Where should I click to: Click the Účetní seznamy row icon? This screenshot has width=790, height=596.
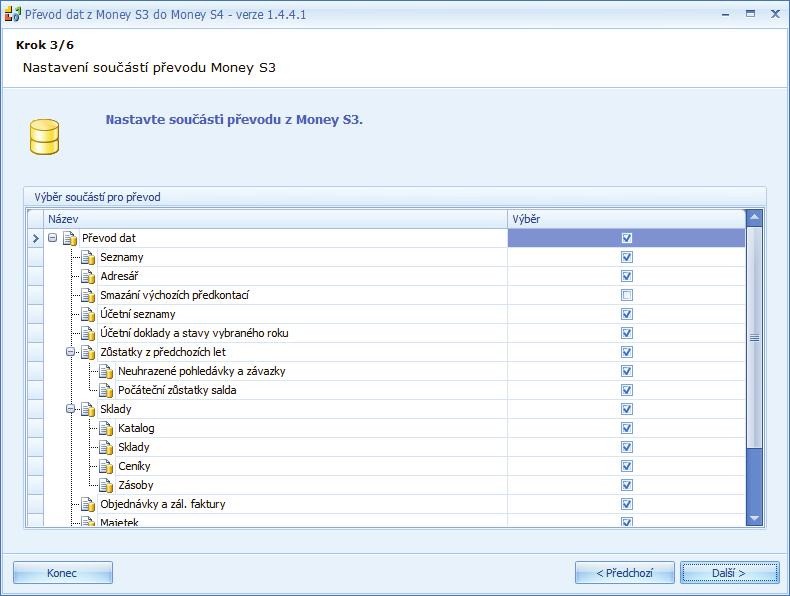88,314
